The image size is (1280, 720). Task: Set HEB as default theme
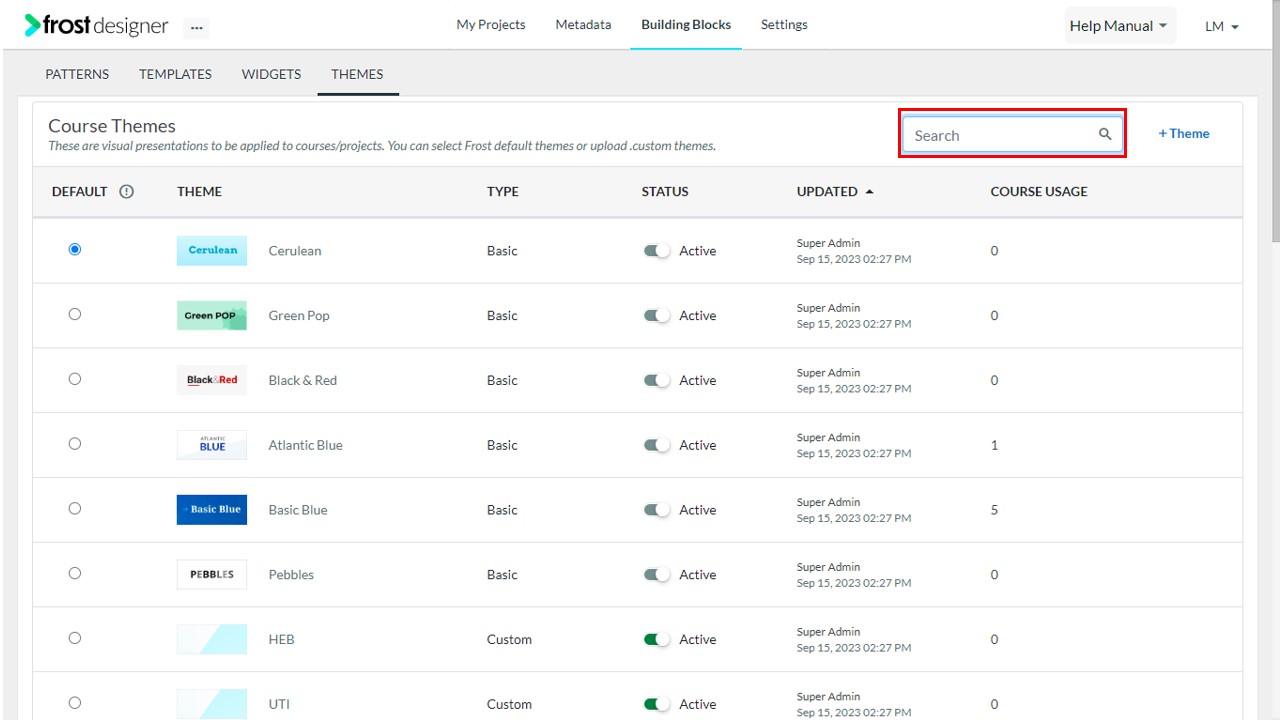click(x=75, y=638)
